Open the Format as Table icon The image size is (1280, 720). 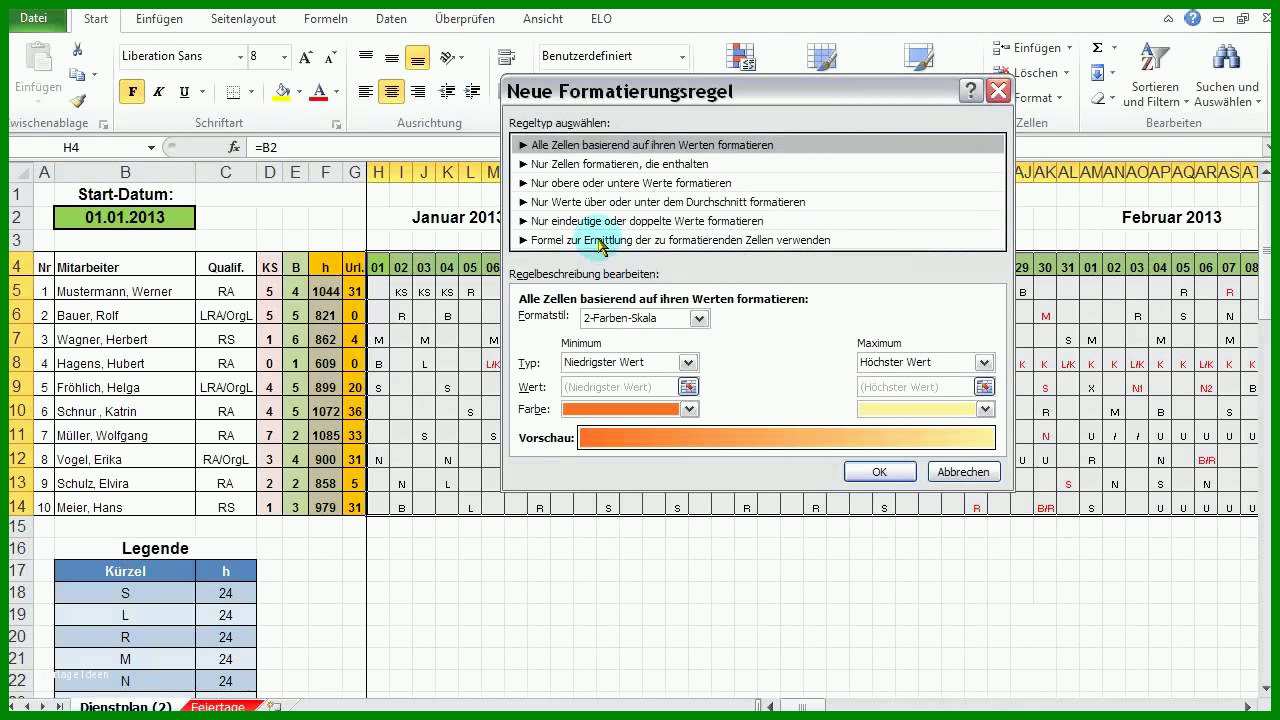click(822, 57)
